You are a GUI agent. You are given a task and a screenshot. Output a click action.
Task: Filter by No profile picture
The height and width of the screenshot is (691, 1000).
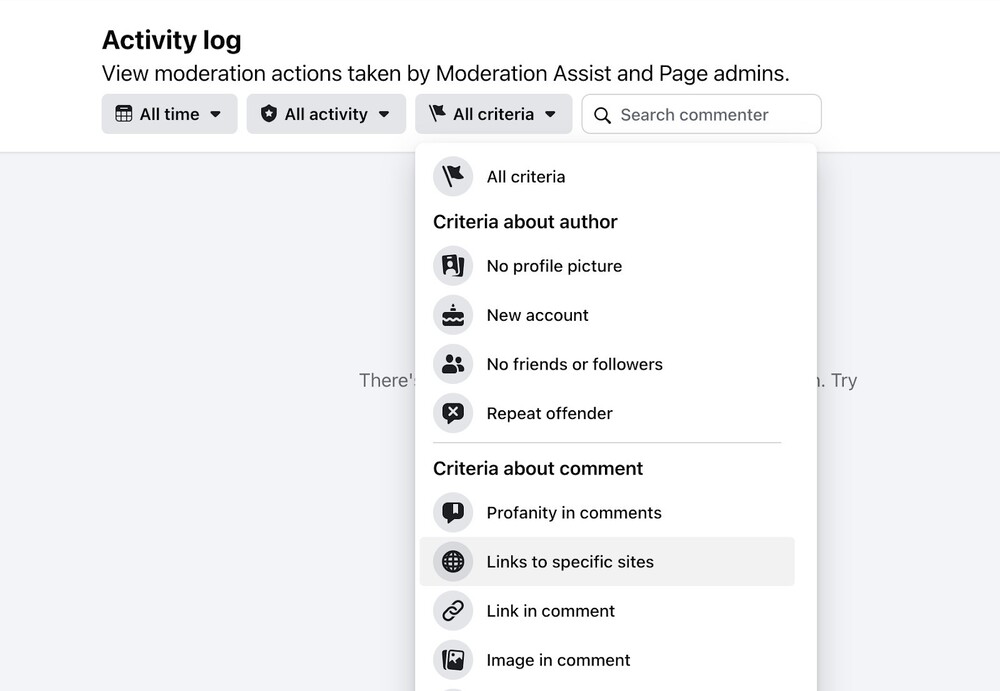(x=607, y=266)
